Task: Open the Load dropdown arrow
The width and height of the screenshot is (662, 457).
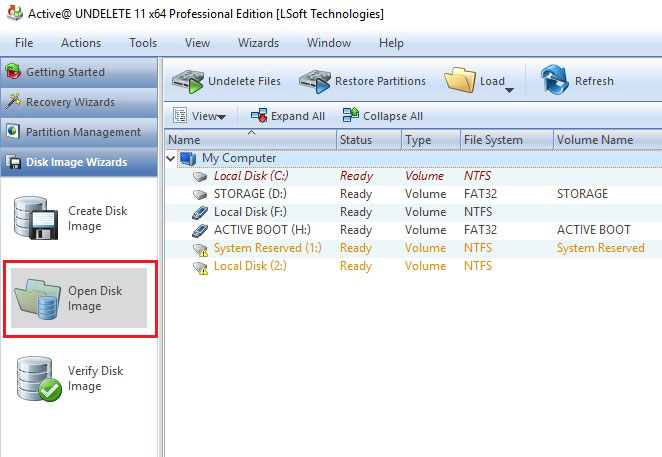Action: [509, 90]
